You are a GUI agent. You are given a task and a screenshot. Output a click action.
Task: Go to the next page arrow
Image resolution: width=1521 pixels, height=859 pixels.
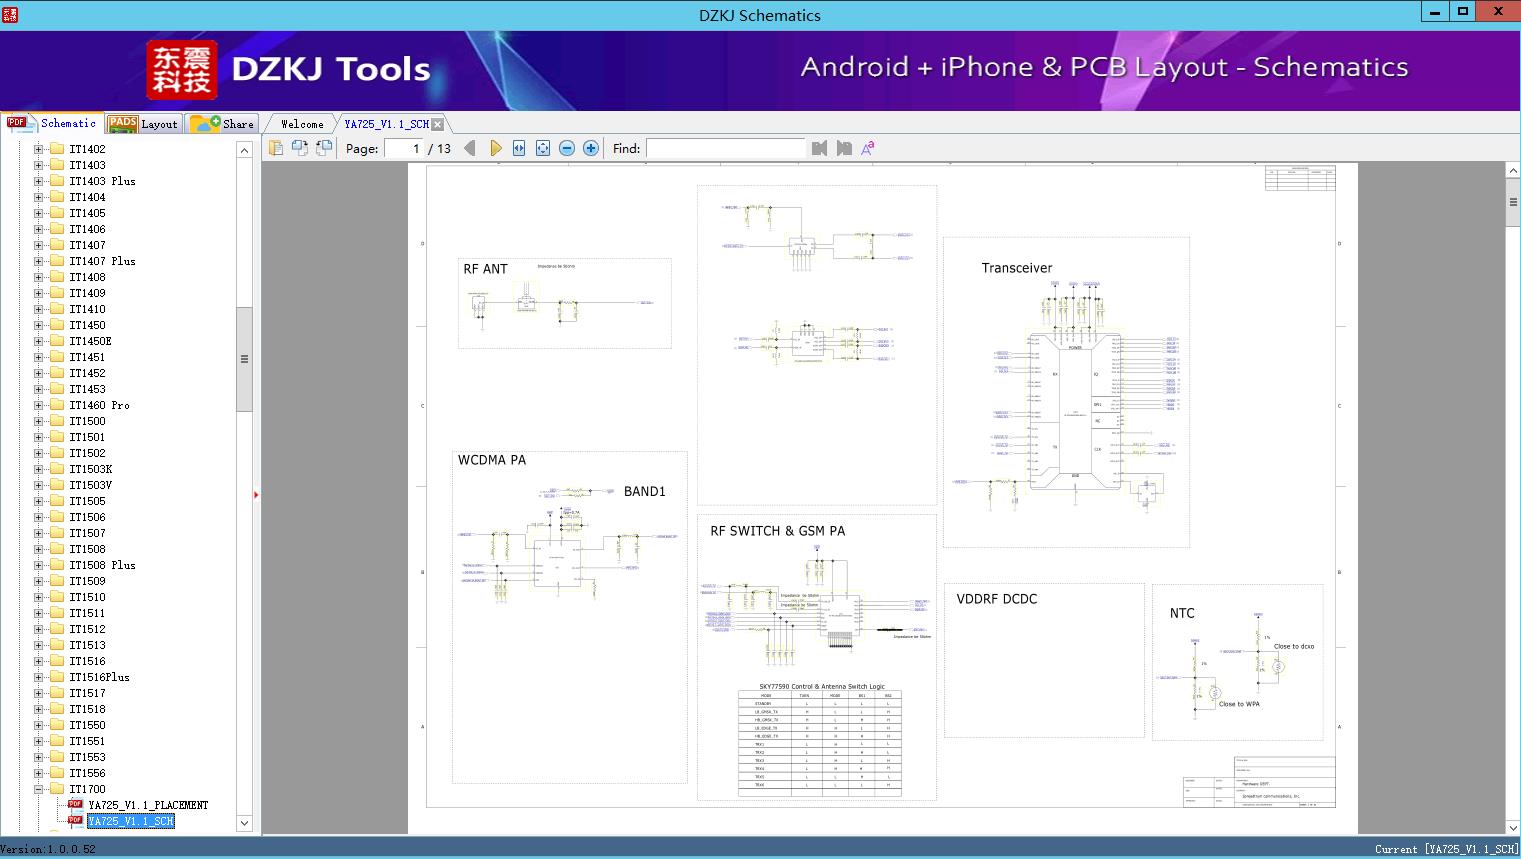[495, 148]
